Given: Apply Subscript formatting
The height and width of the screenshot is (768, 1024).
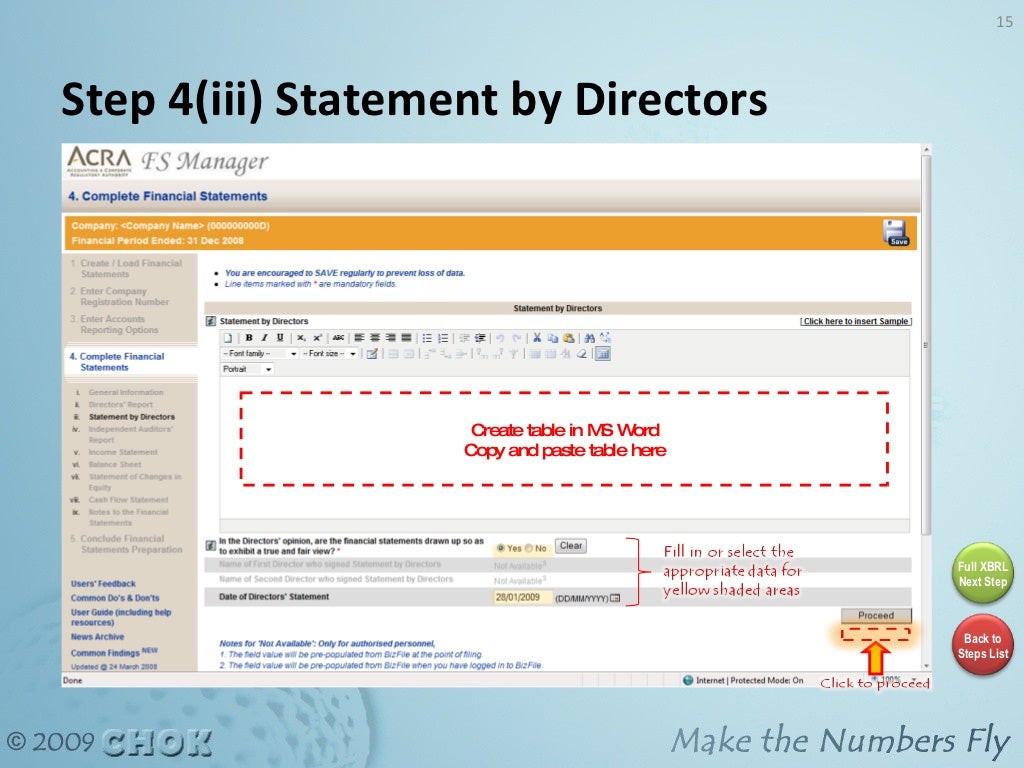Looking at the screenshot, I should click(x=301, y=338).
